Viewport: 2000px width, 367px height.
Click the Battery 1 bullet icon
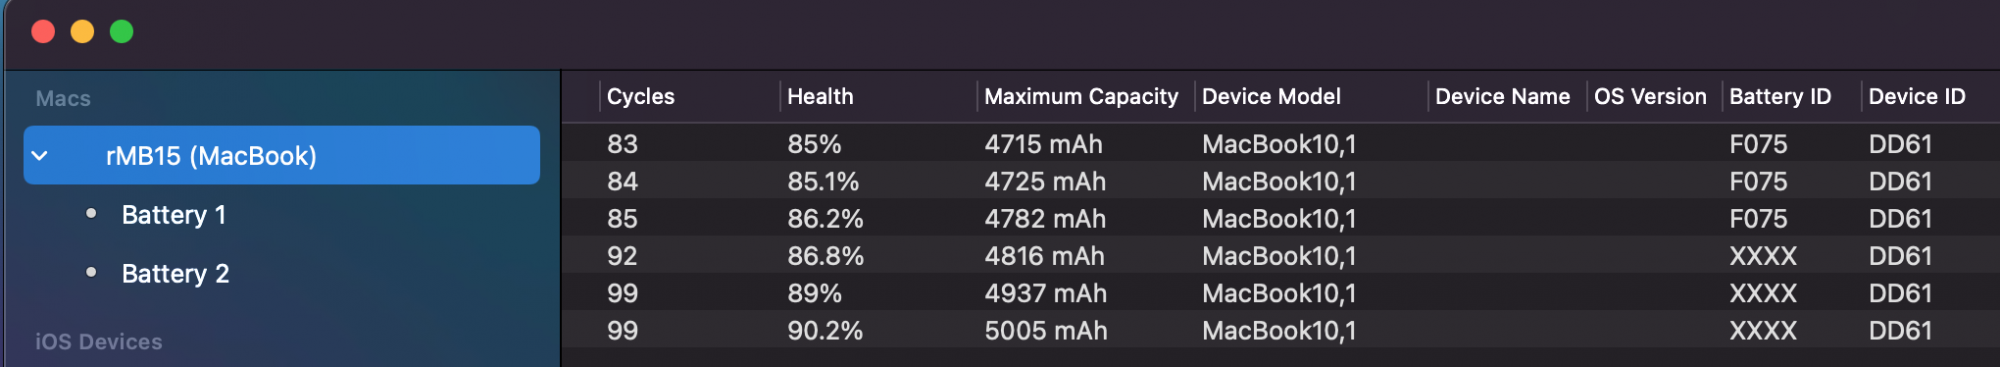(x=92, y=213)
